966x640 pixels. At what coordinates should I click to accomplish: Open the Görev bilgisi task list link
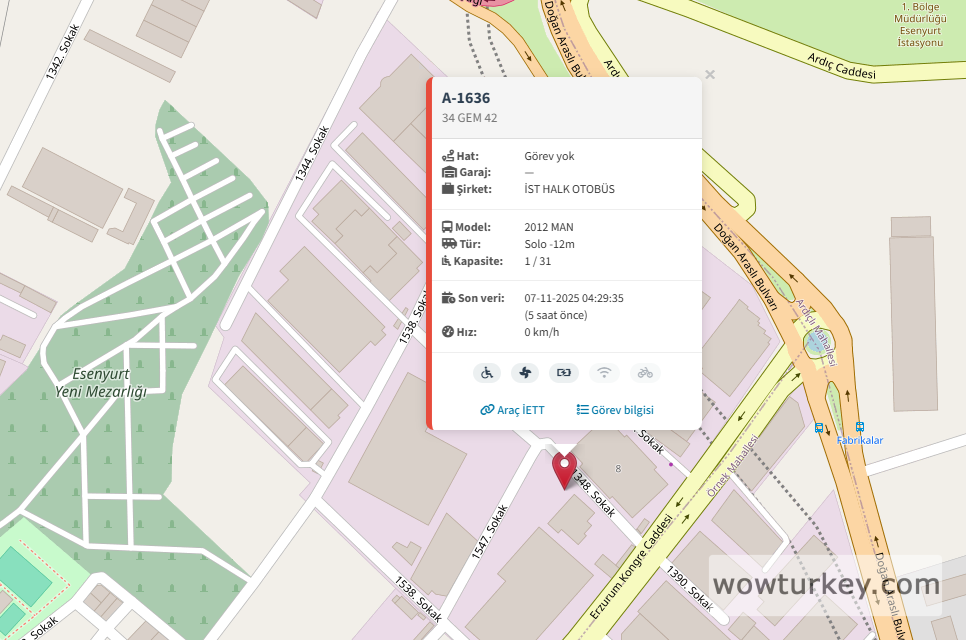pyautogui.click(x=615, y=410)
